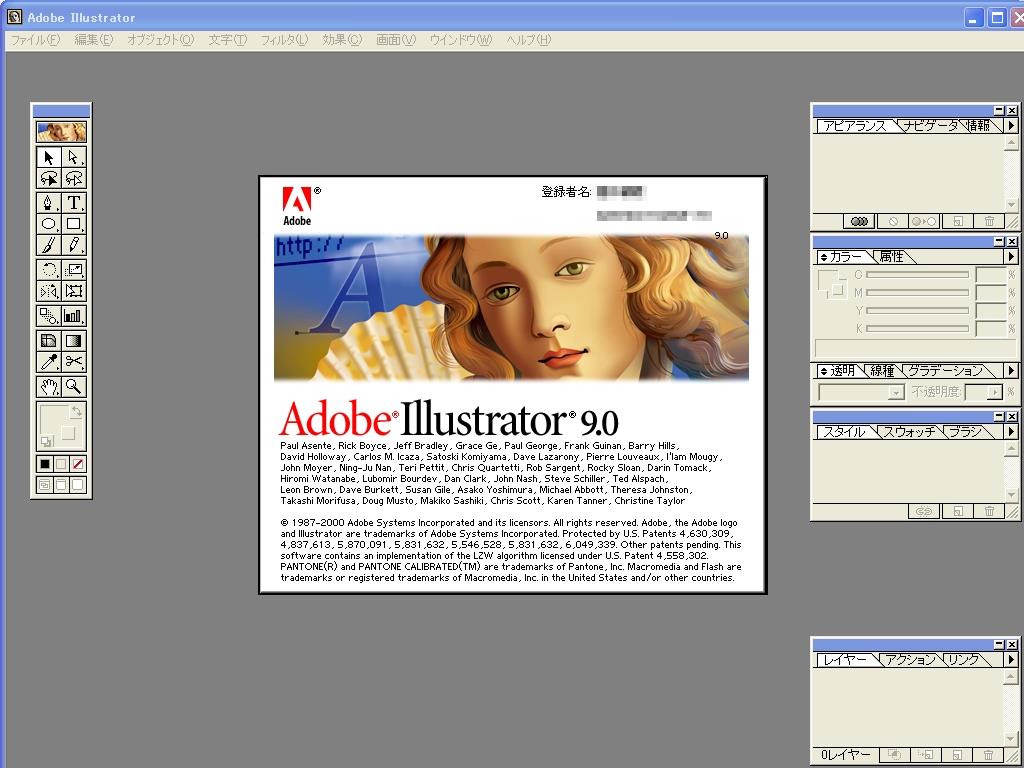Screen dimensions: 1024x768
Task: Open ウインドウ(W) menu
Action: click(460, 40)
